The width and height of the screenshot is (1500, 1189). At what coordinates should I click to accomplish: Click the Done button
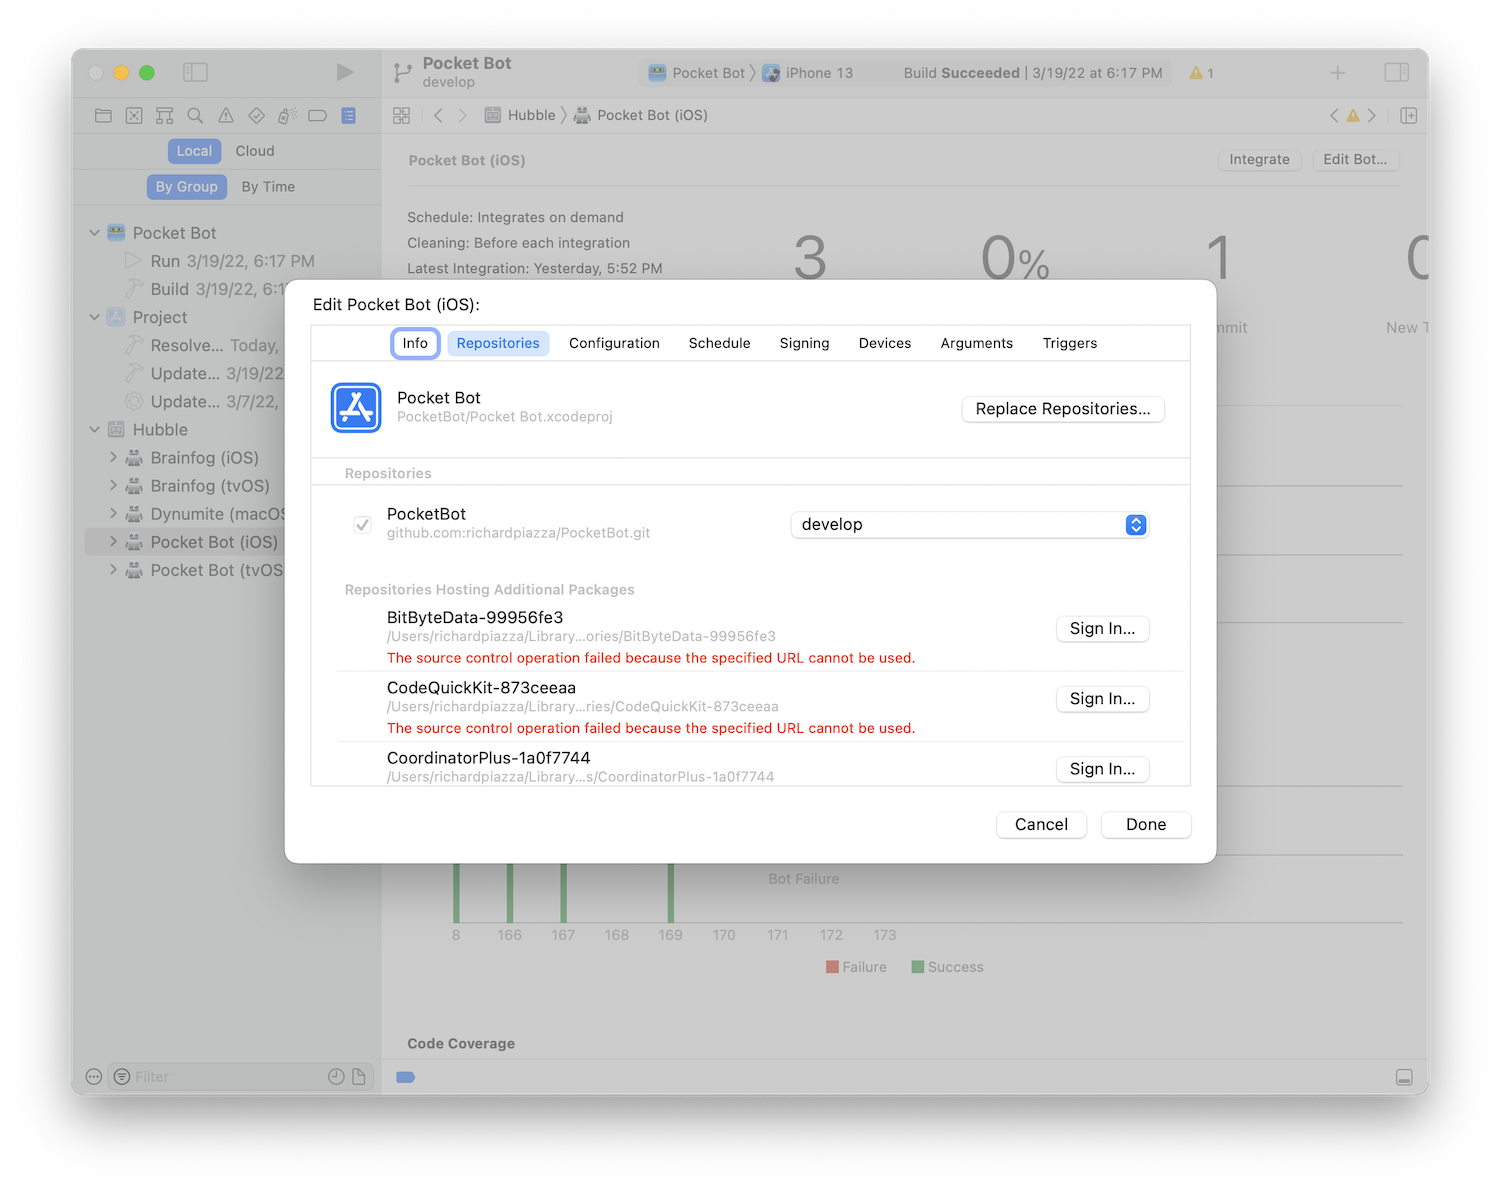click(x=1146, y=825)
